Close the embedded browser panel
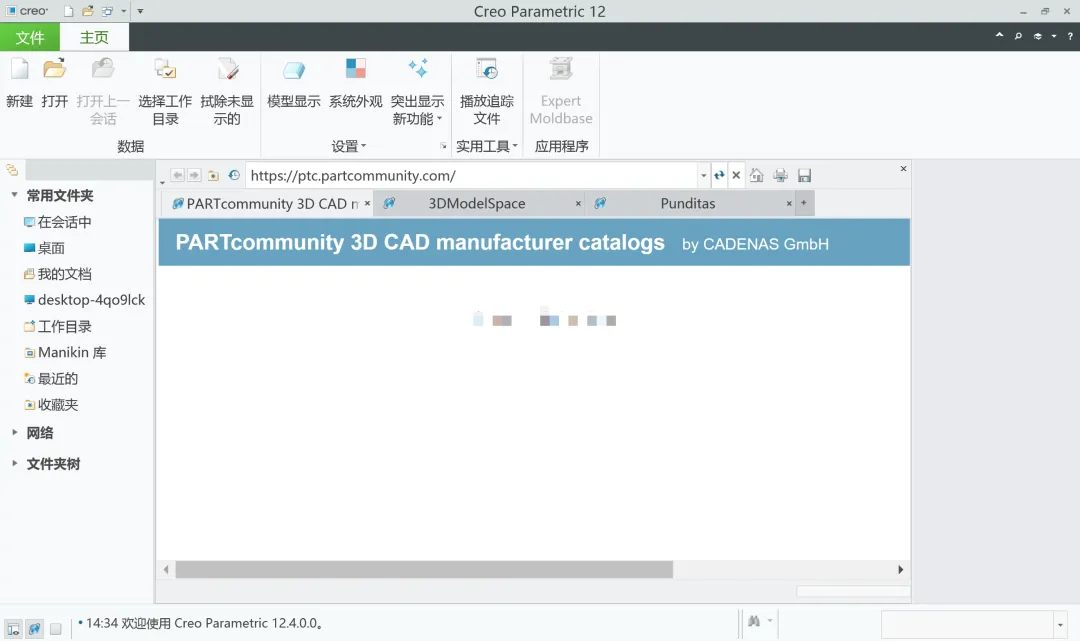Viewport: 1080px width, 641px height. (x=903, y=169)
